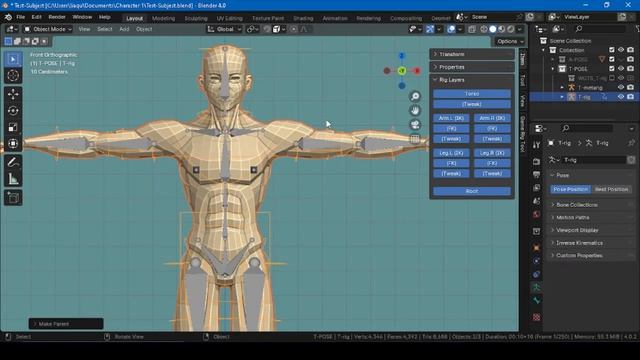Select the Select Box tool
The image size is (640, 360).
13,60
